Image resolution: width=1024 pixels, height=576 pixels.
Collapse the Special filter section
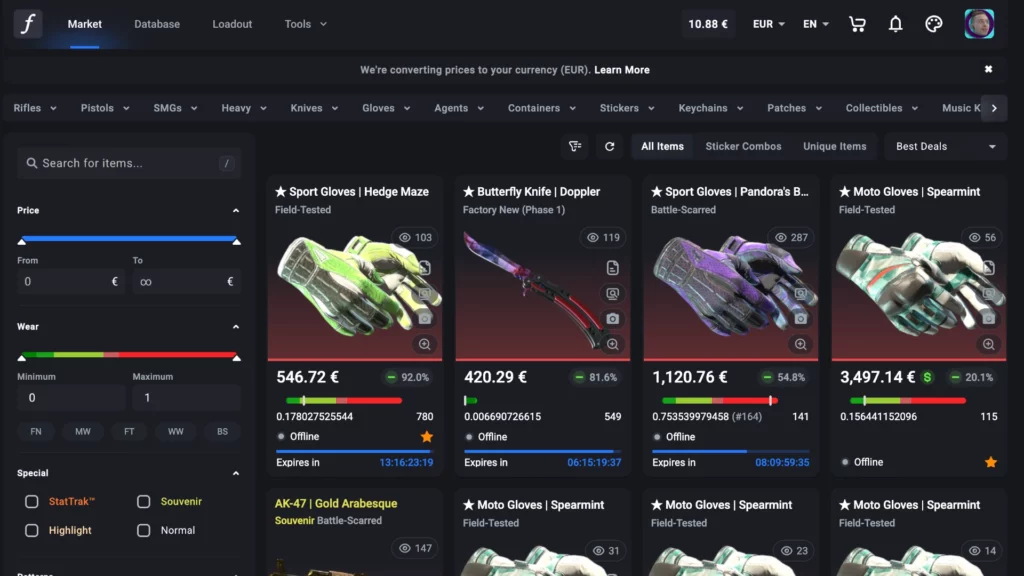(x=236, y=473)
